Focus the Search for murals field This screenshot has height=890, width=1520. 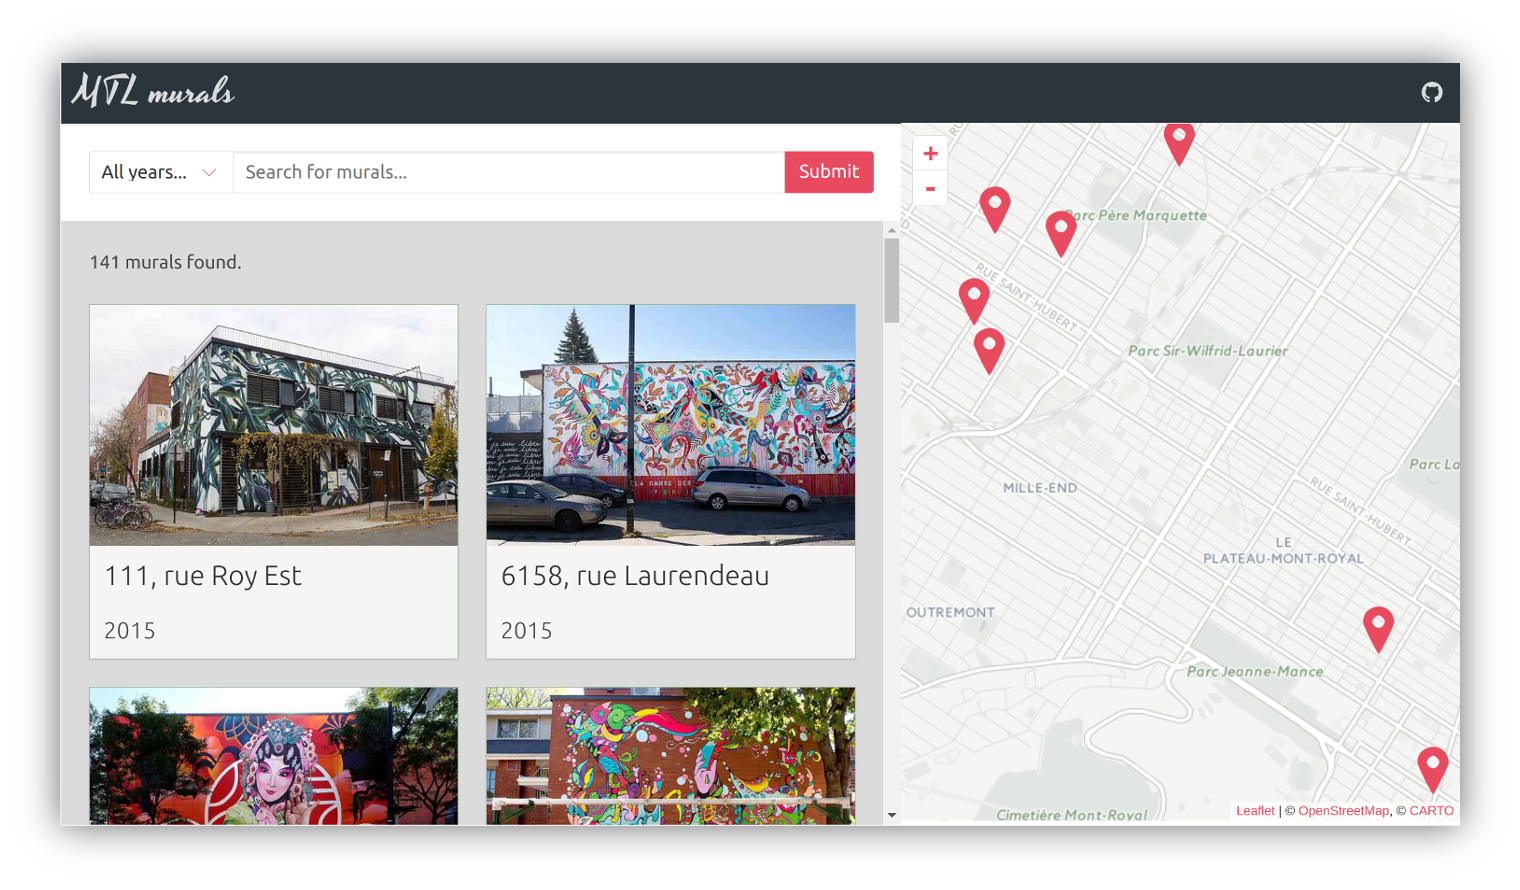[509, 172]
